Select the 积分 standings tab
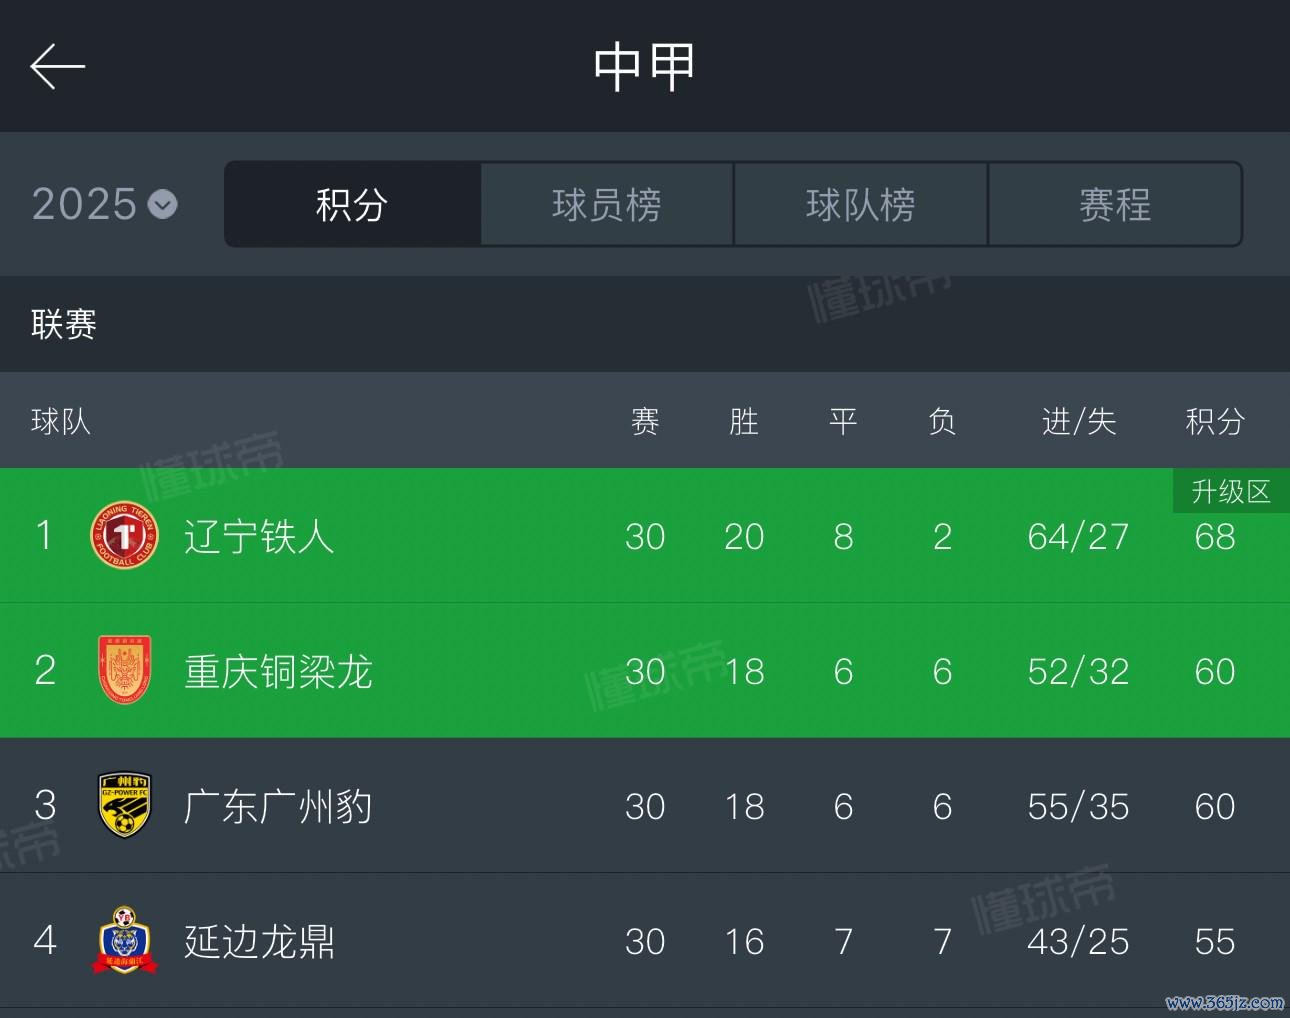The width and height of the screenshot is (1290, 1018). (x=352, y=205)
